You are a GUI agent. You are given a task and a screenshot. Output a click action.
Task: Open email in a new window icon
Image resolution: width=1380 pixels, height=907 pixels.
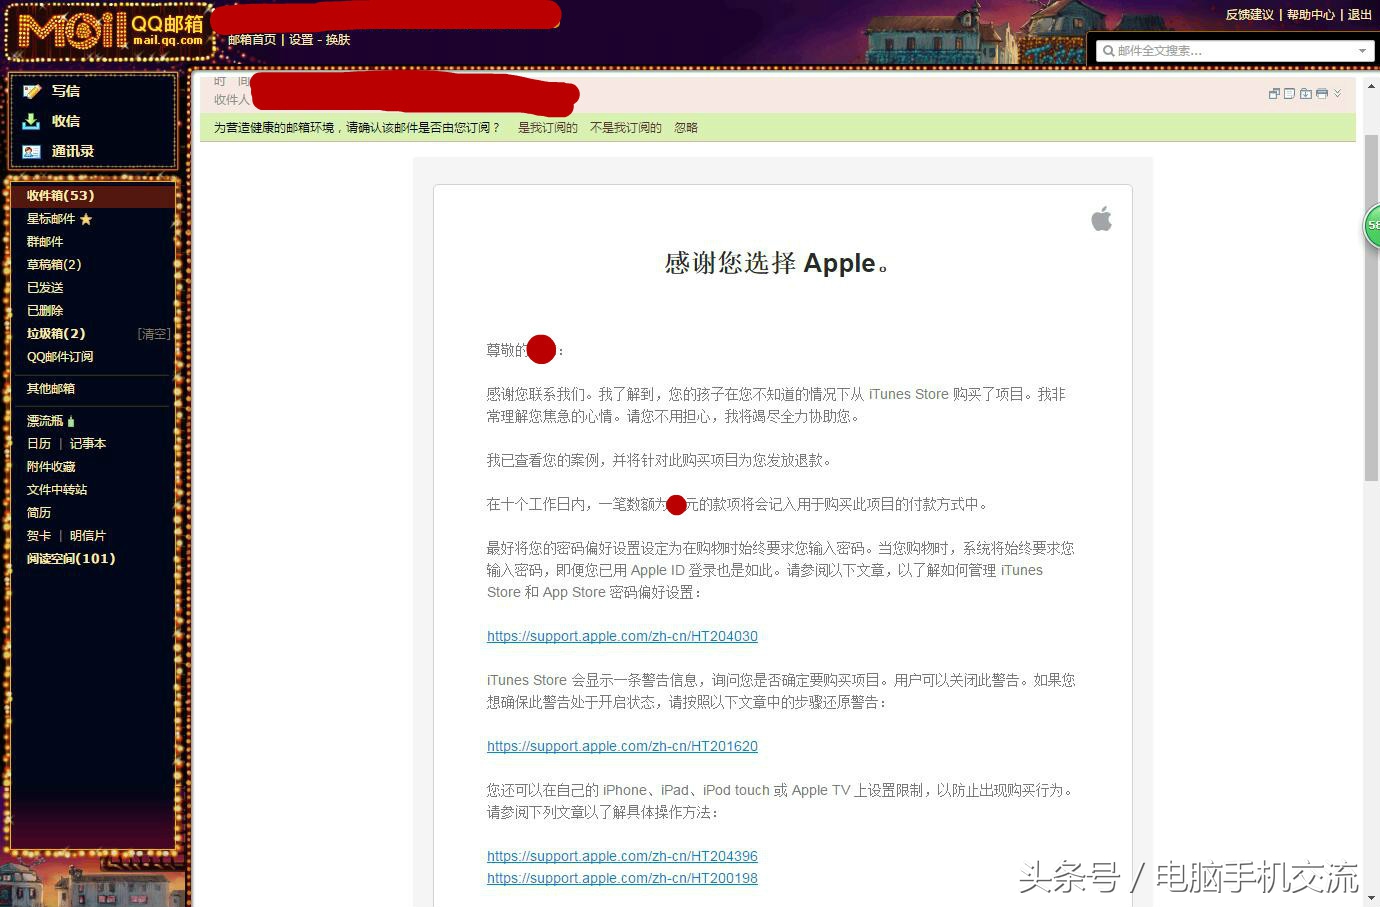click(1273, 93)
